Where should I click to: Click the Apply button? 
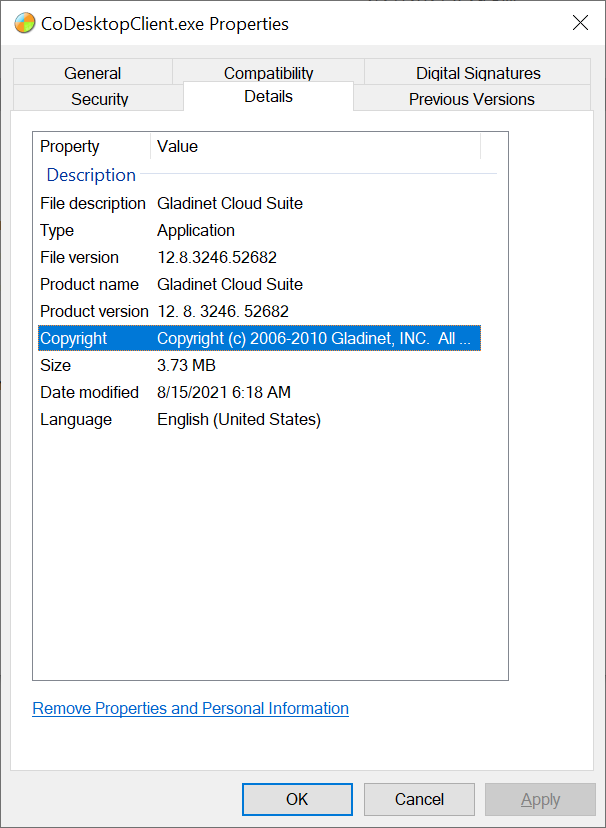(x=540, y=799)
